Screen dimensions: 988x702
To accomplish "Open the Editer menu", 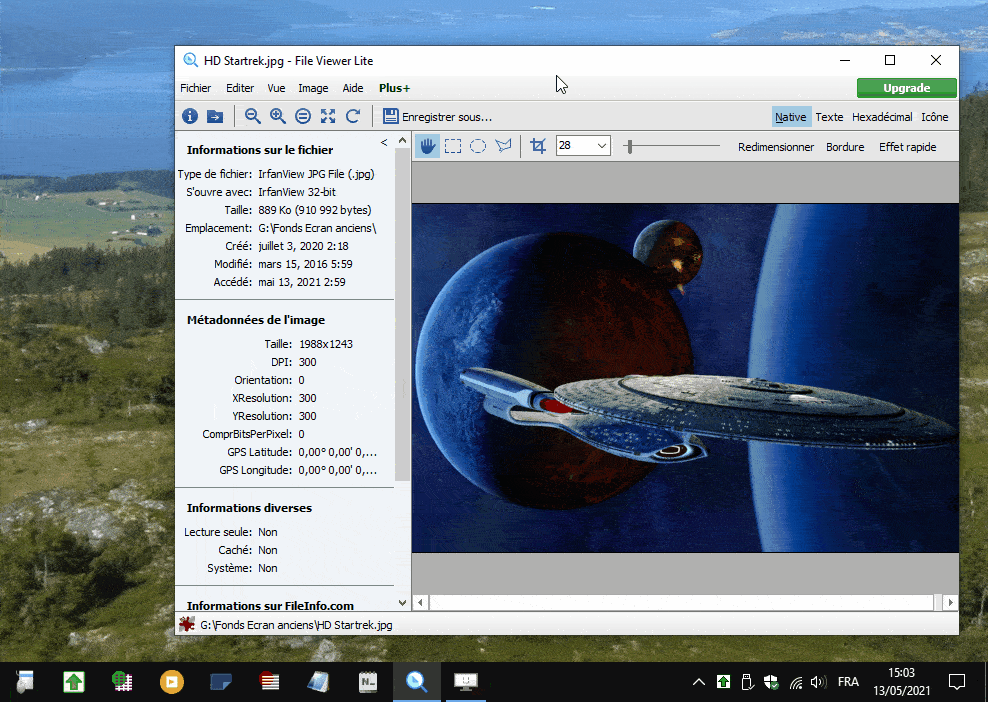I will click(240, 88).
